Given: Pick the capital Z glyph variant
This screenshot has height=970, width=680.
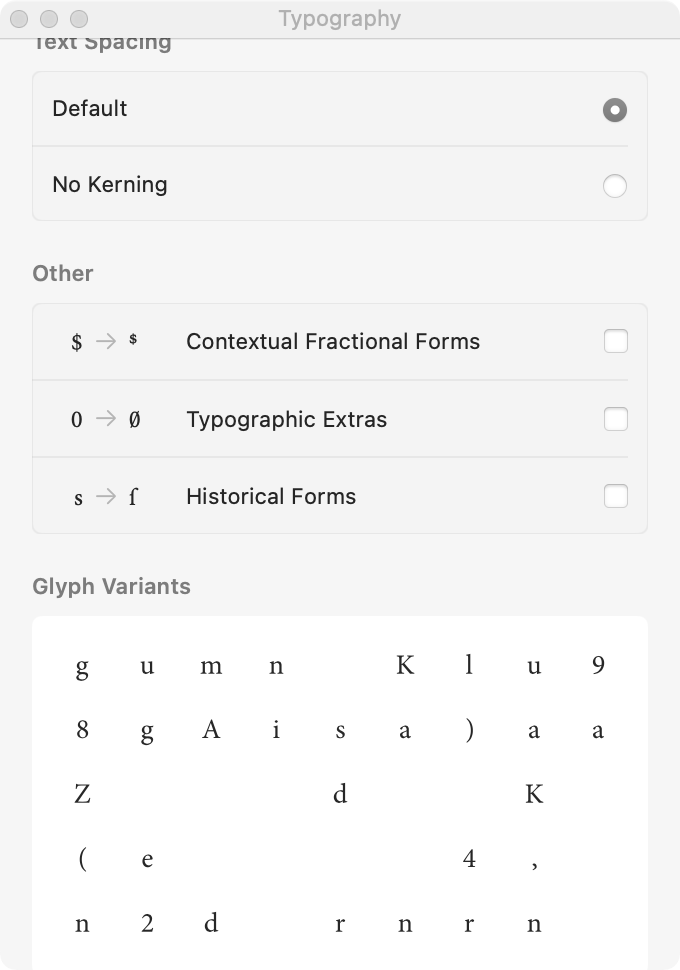Looking at the screenshot, I should pos(82,794).
